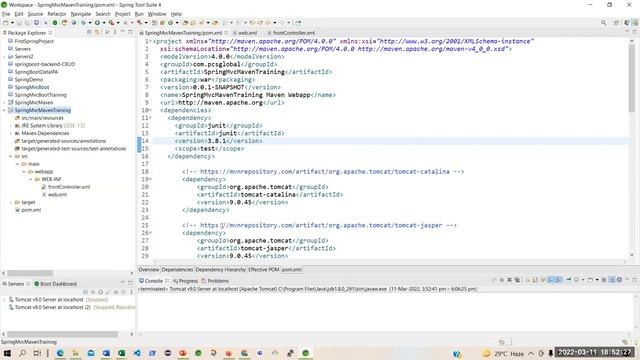Stop the server from Servers toolbar

click(116, 292)
